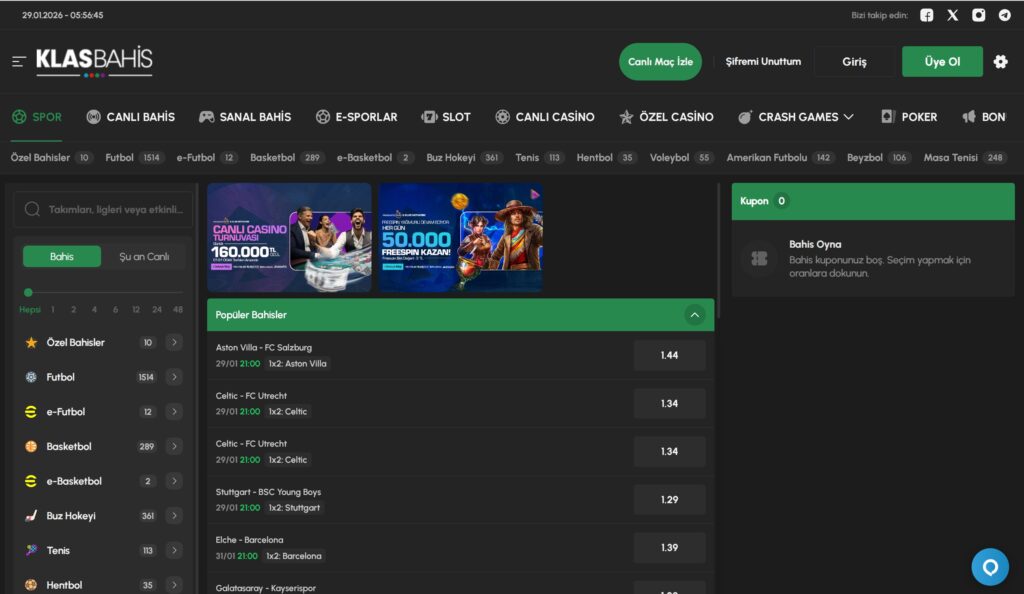Expand the Futbol sidebar category
This screenshot has width=1024, height=594.
[x=174, y=377]
